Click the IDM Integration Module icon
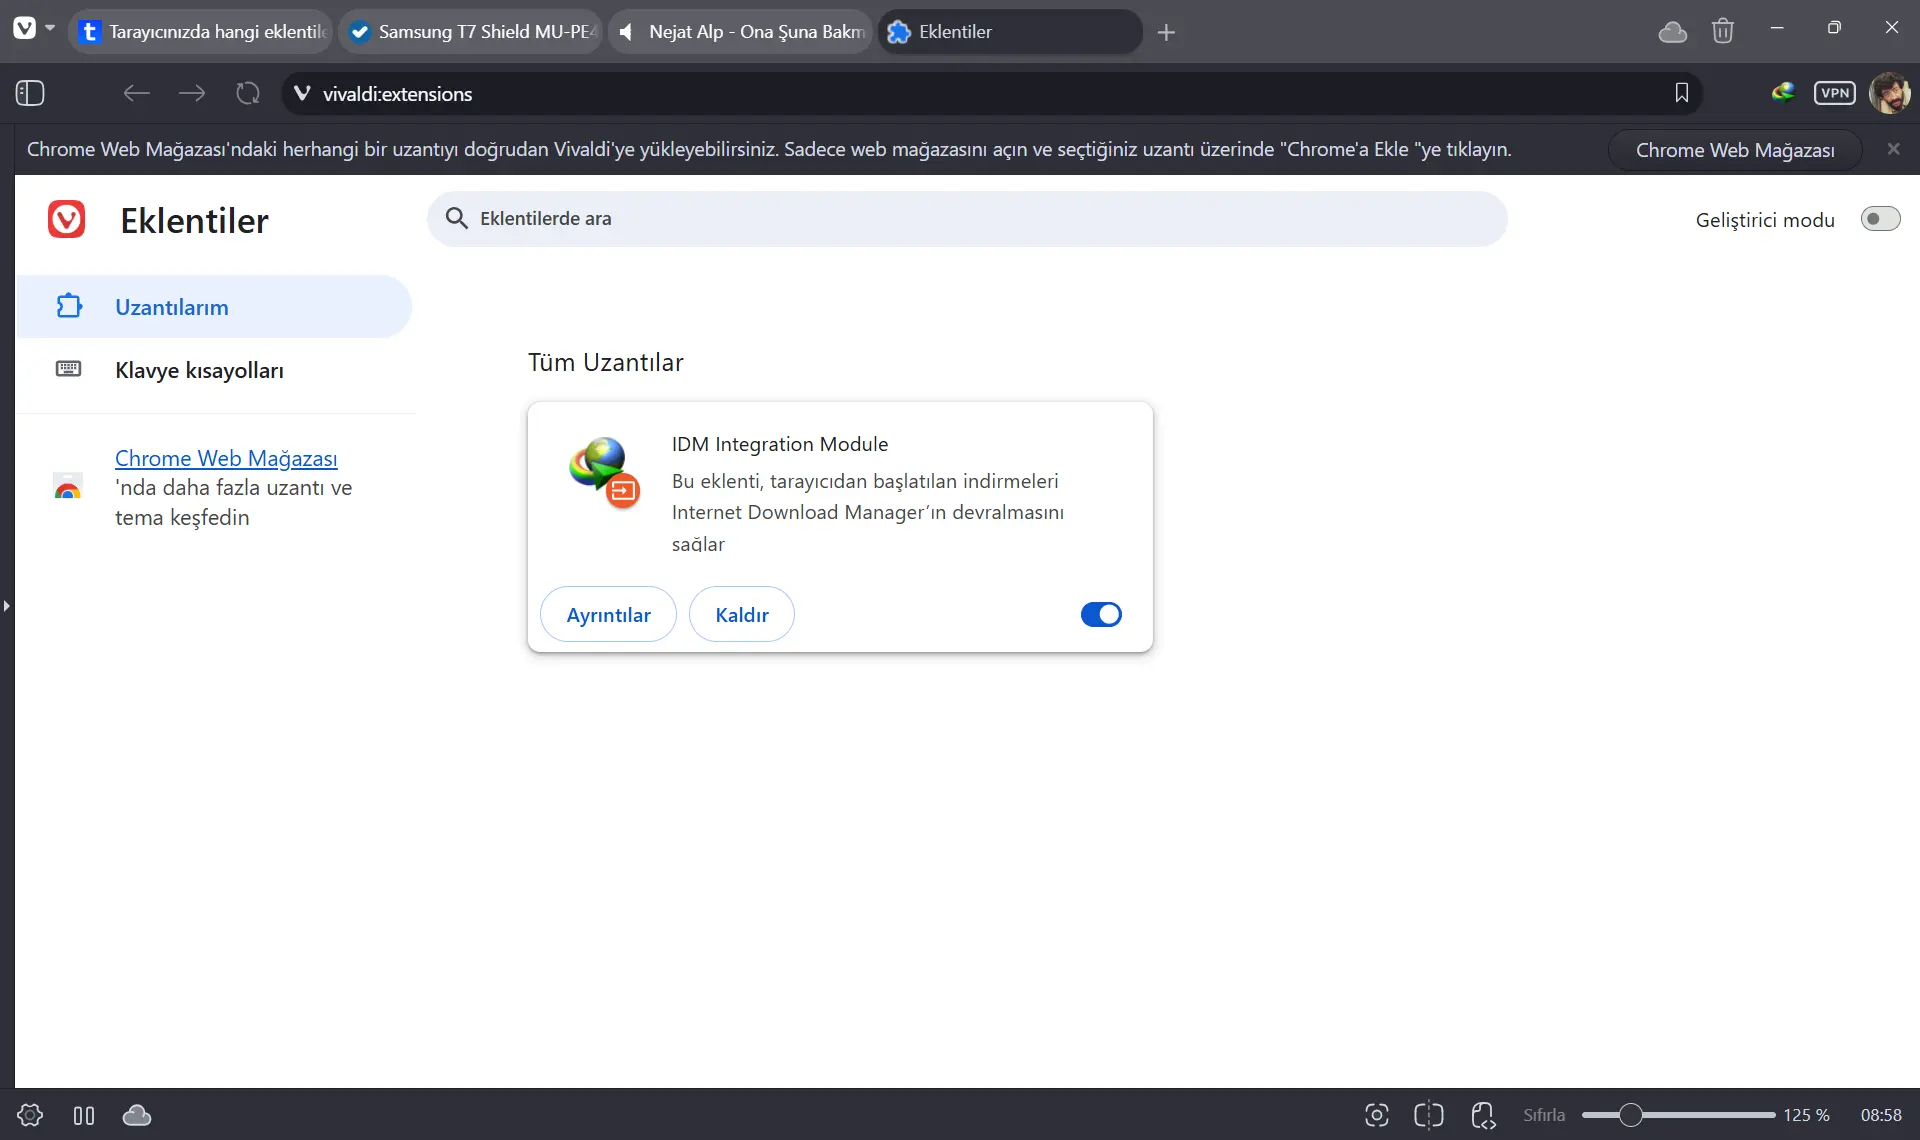 tap(605, 472)
